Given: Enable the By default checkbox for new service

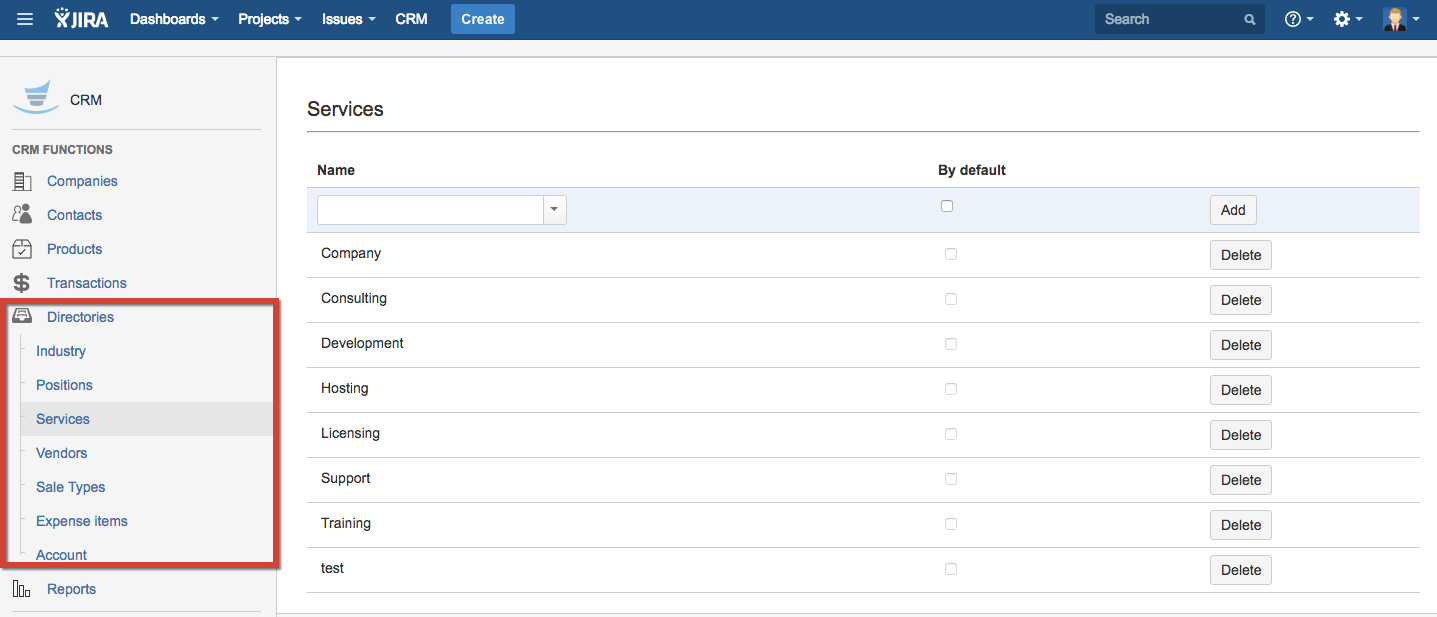Looking at the screenshot, I should (x=947, y=206).
